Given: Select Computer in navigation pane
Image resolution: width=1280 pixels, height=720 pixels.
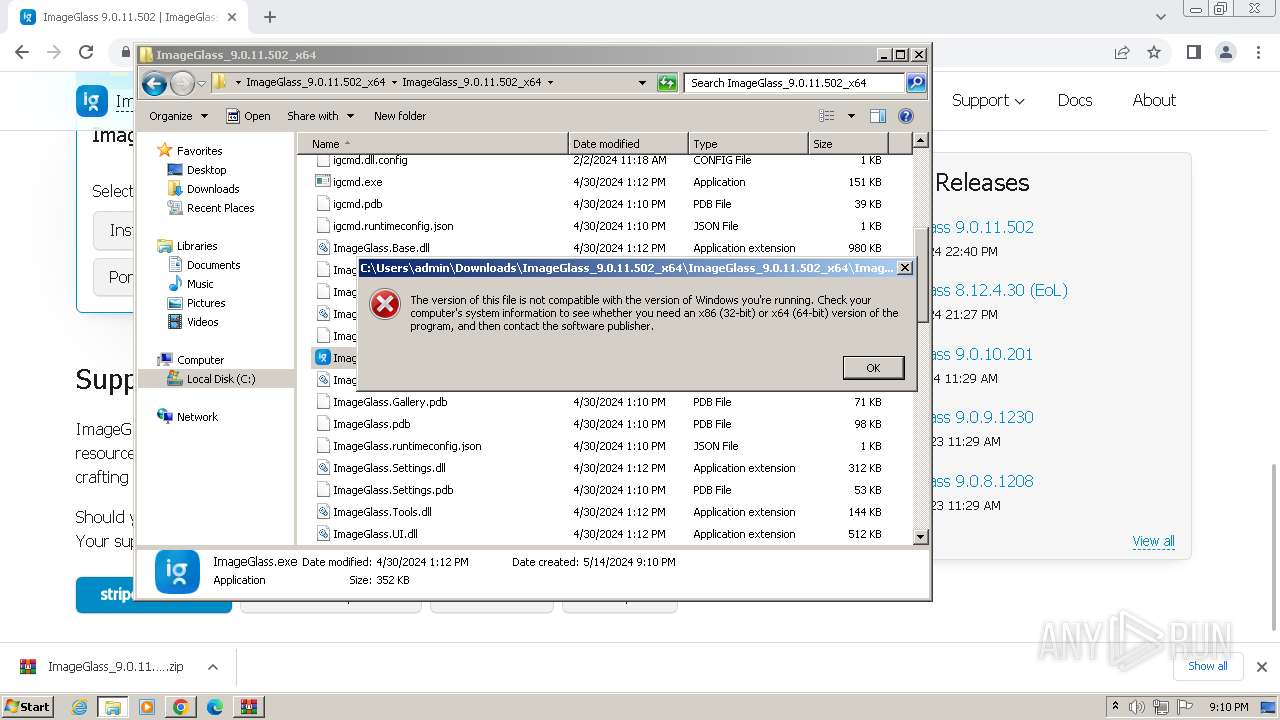Looking at the screenshot, I should 200,360.
